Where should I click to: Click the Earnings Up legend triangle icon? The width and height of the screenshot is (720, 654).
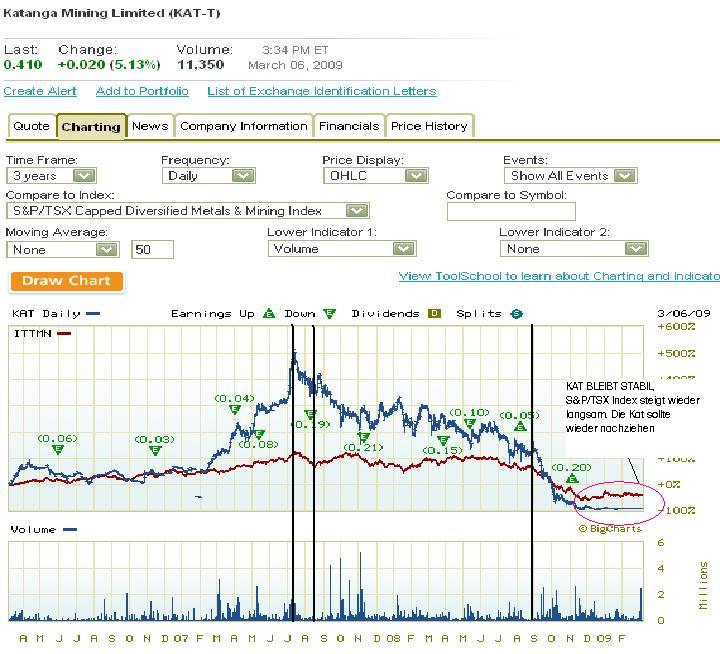coord(269,314)
